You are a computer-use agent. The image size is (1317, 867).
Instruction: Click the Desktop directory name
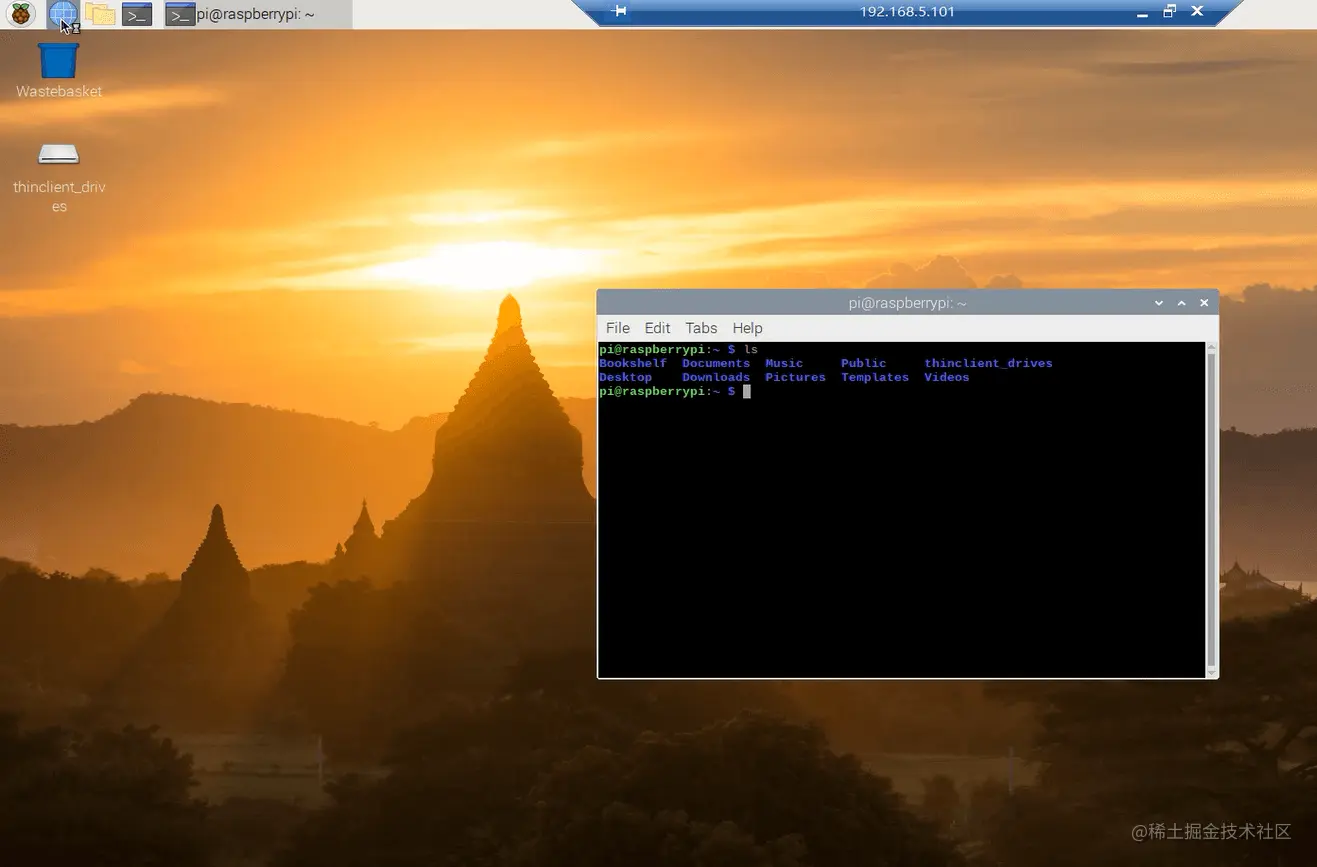(625, 377)
